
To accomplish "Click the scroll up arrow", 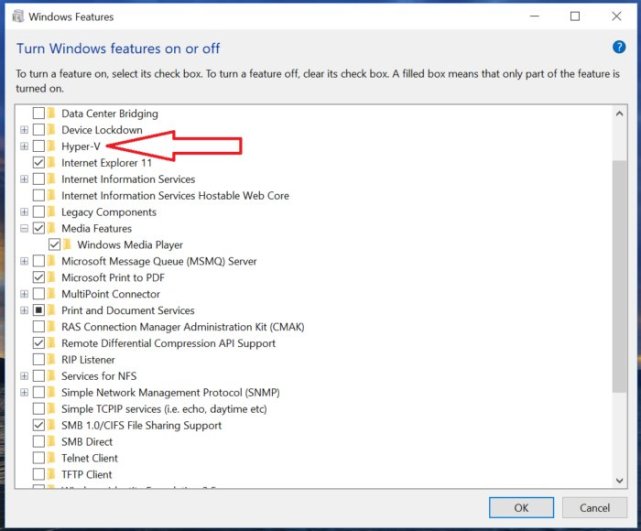I will click(619, 114).
